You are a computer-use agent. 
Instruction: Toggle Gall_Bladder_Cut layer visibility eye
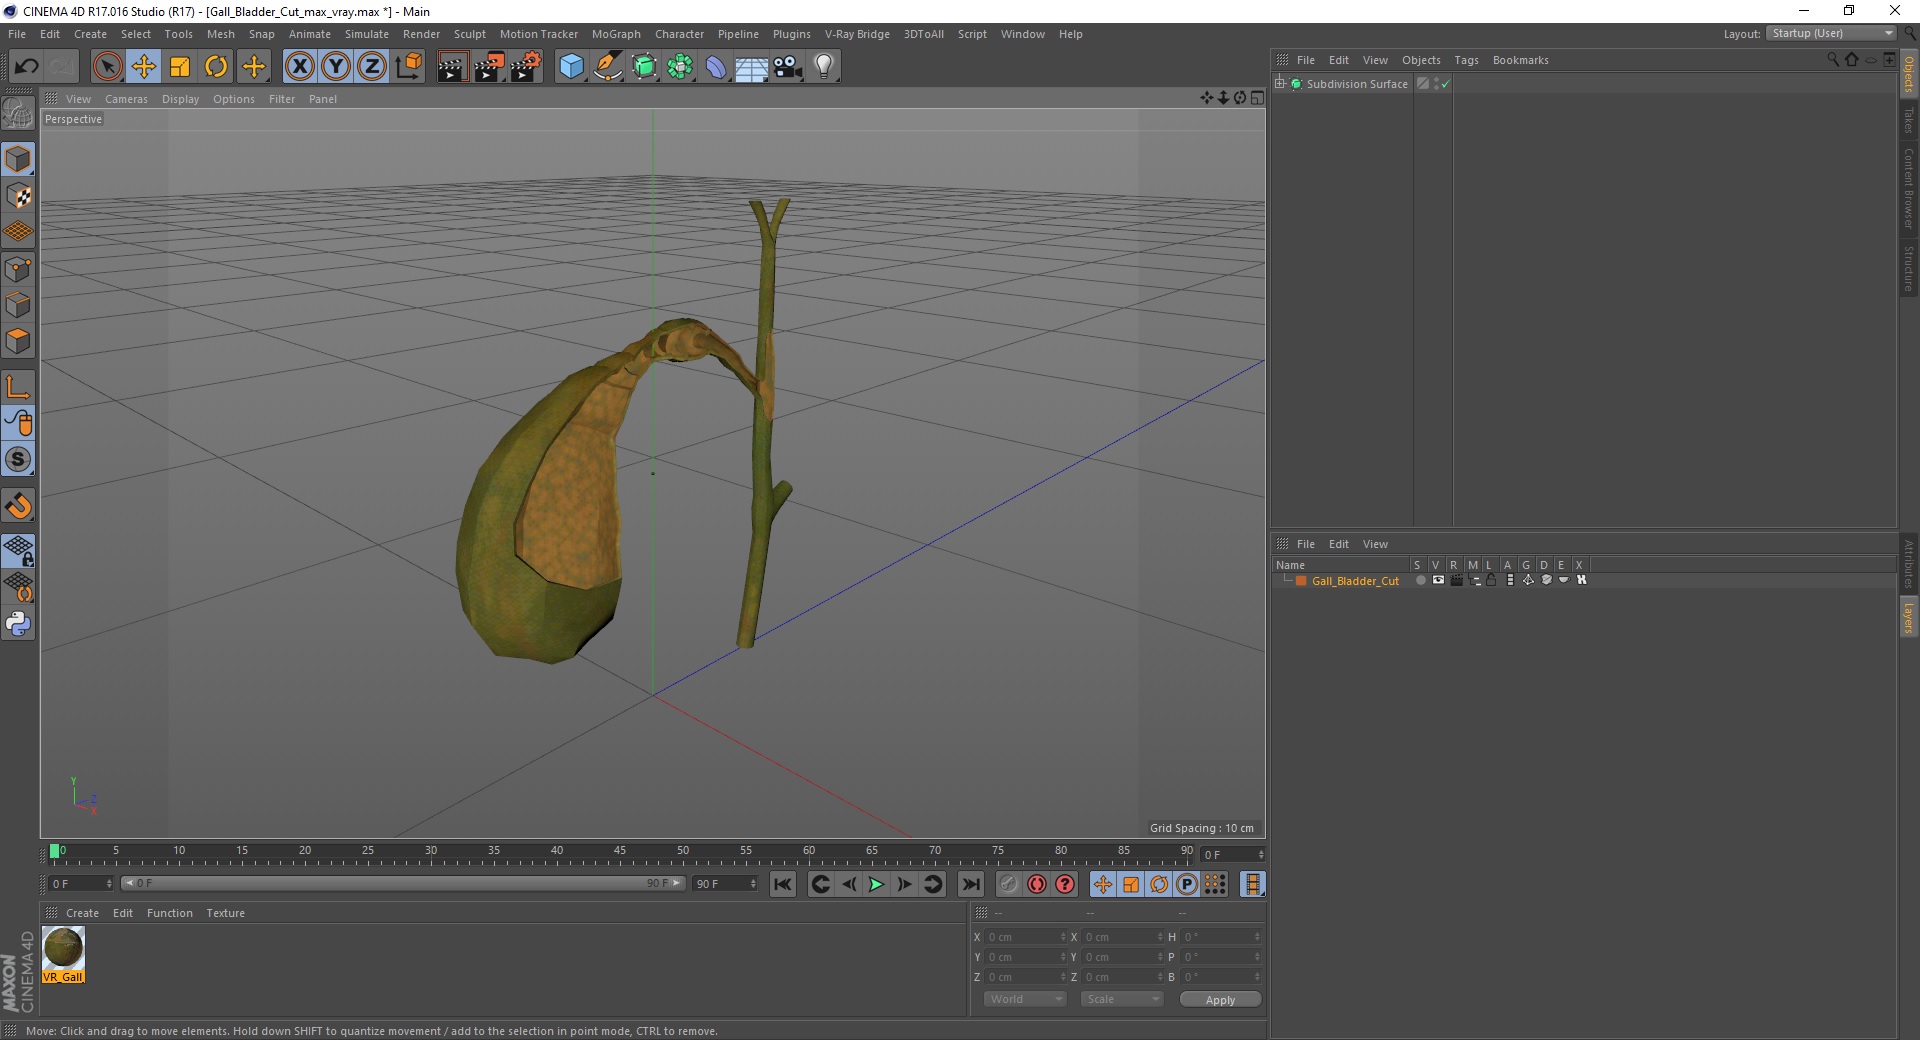pos(1438,580)
